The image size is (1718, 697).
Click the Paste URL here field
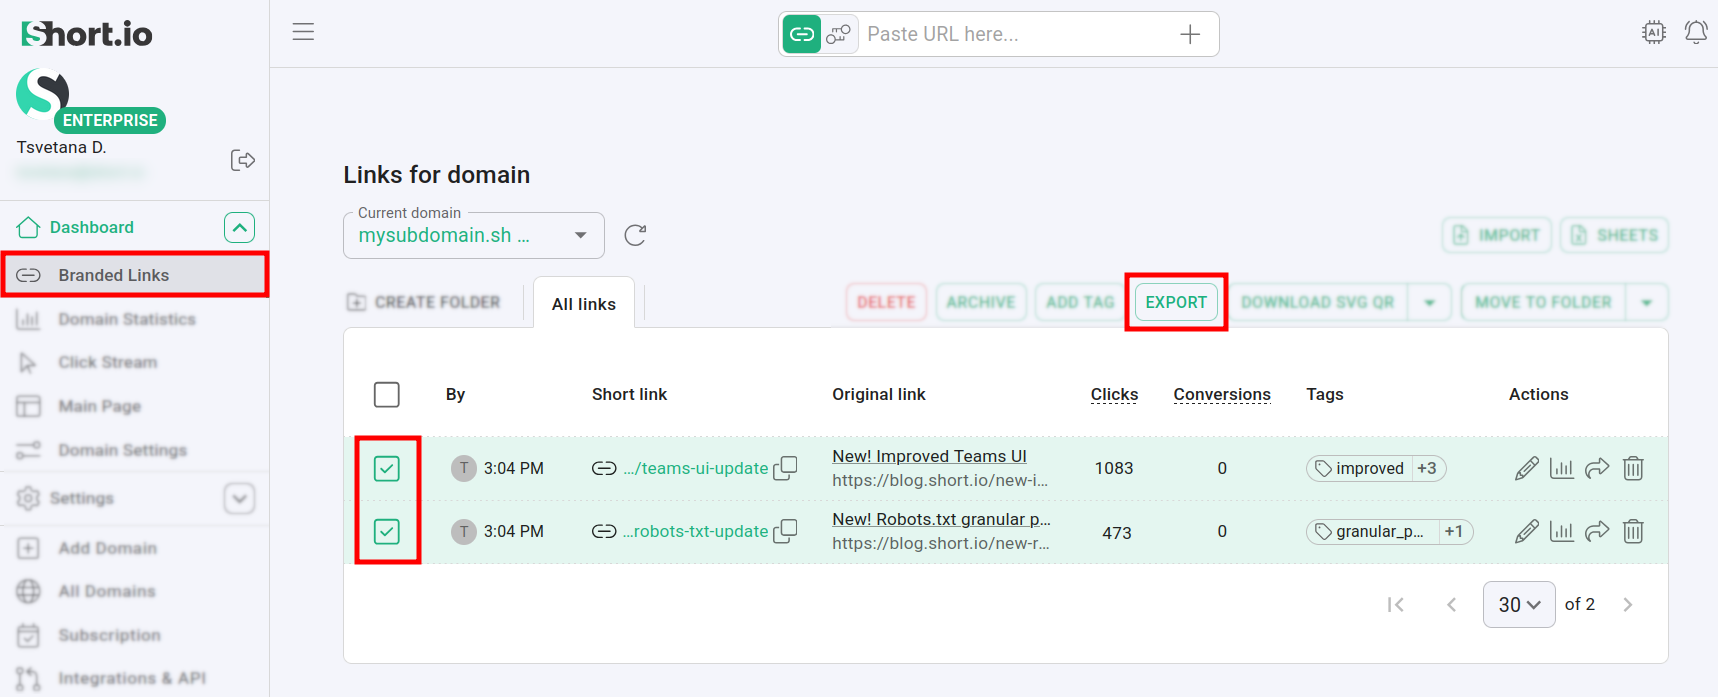click(x=1015, y=34)
